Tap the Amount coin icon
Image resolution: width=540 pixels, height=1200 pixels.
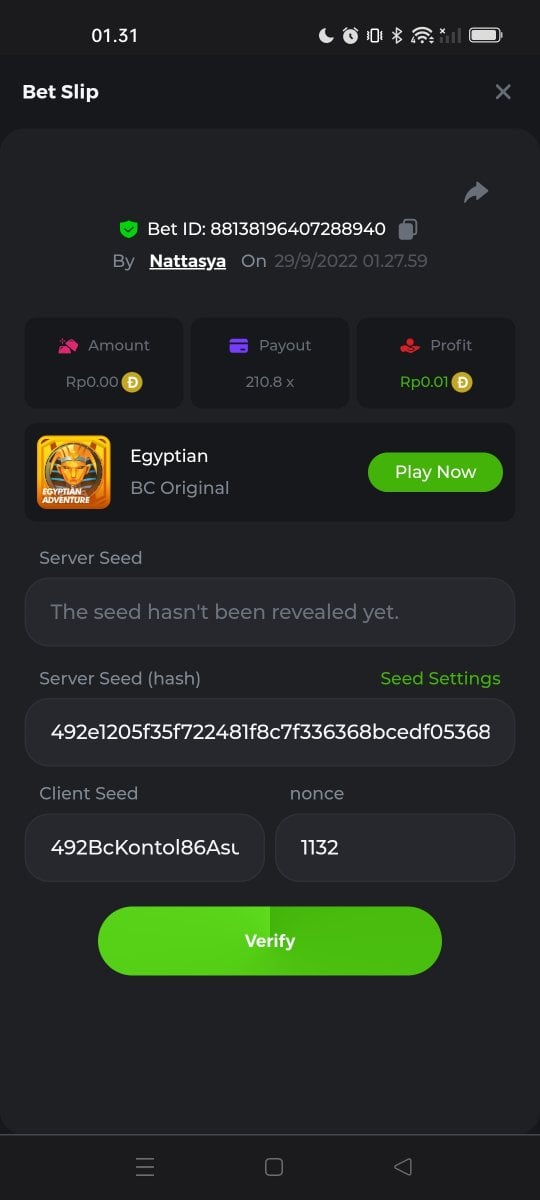click(x=132, y=382)
